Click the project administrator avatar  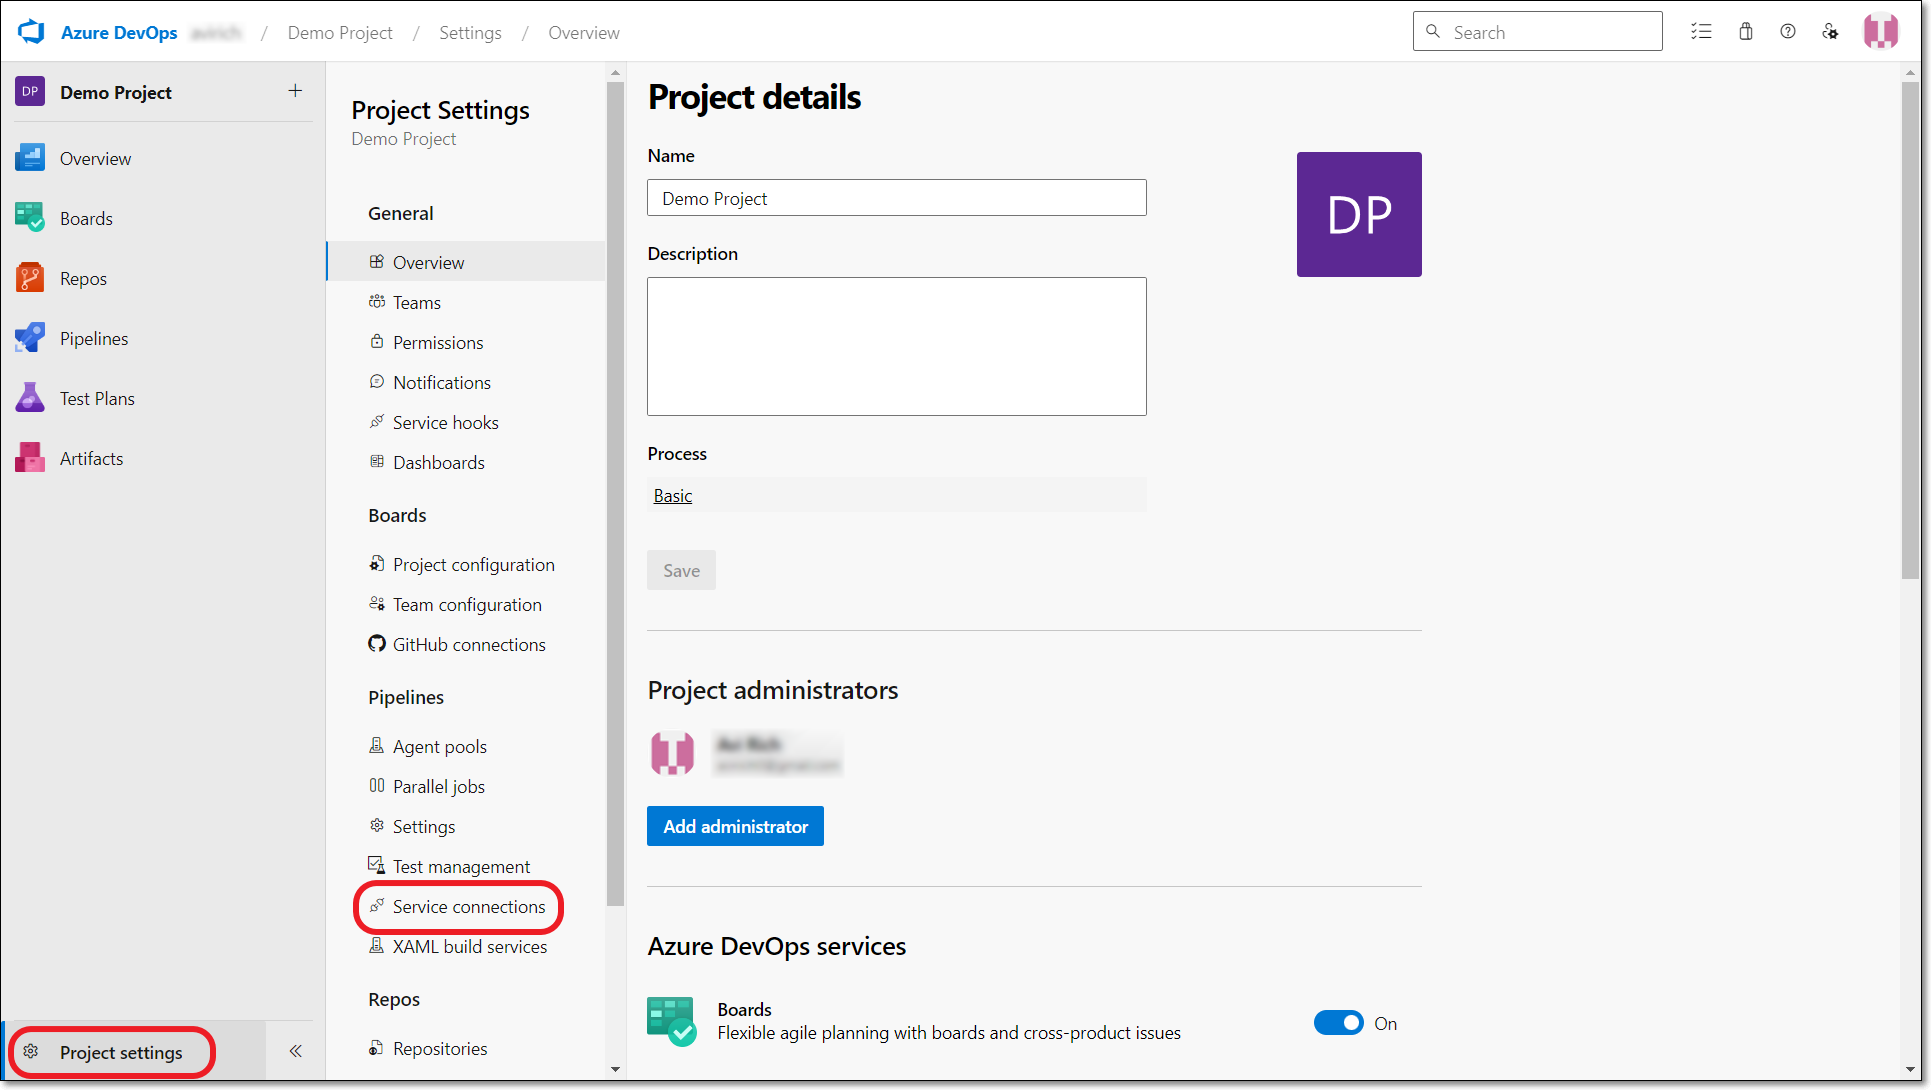coord(672,753)
